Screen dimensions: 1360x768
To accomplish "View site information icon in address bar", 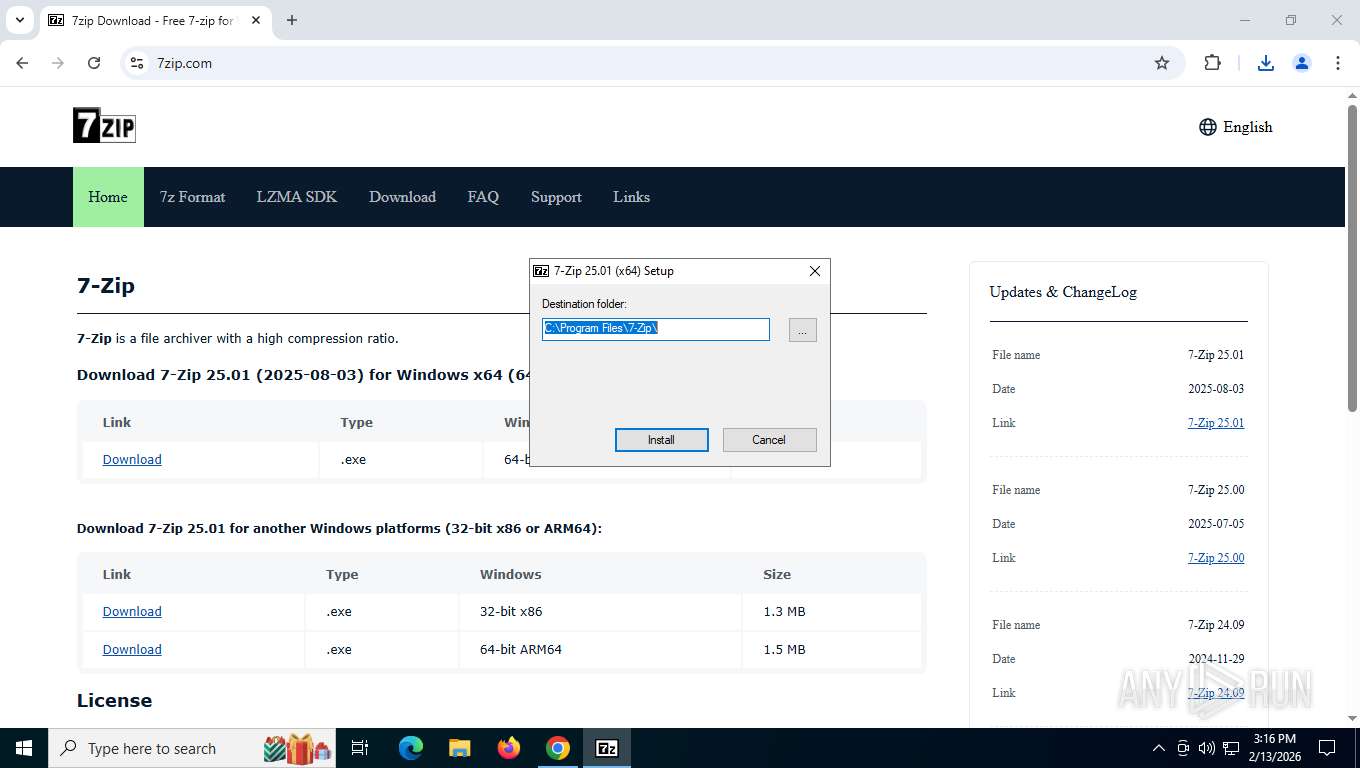I will pyautogui.click(x=137, y=63).
